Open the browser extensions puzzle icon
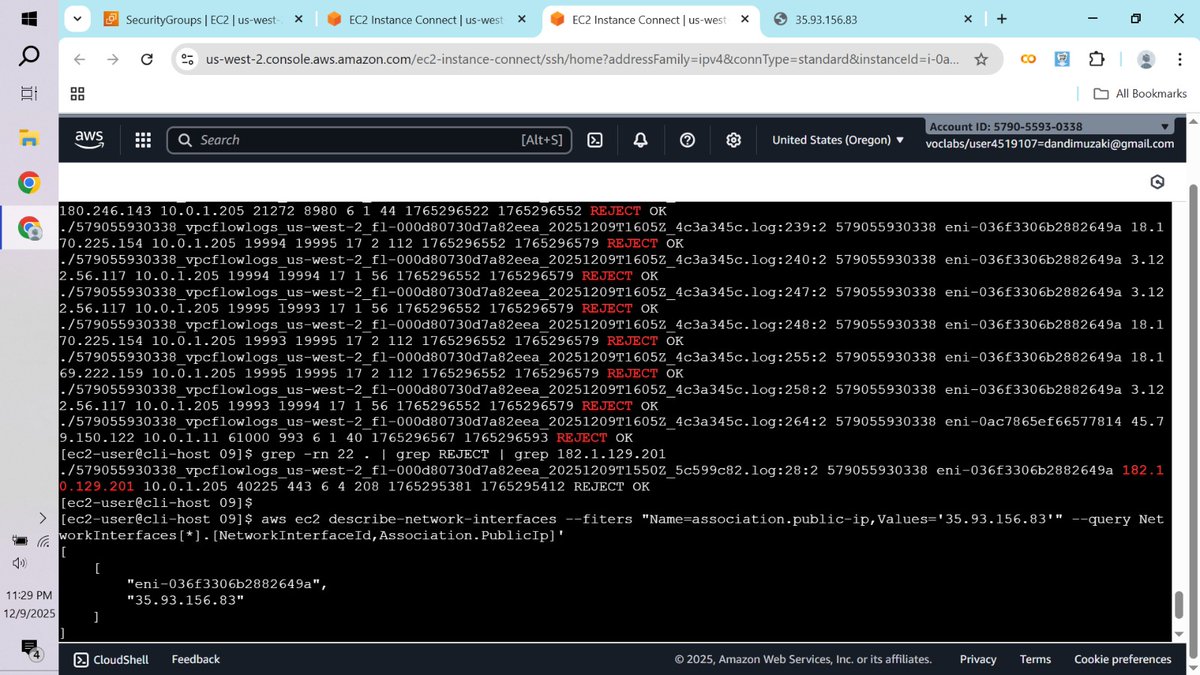This screenshot has width=1200, height=675. pyautogui.click(x=1097, y=60)
